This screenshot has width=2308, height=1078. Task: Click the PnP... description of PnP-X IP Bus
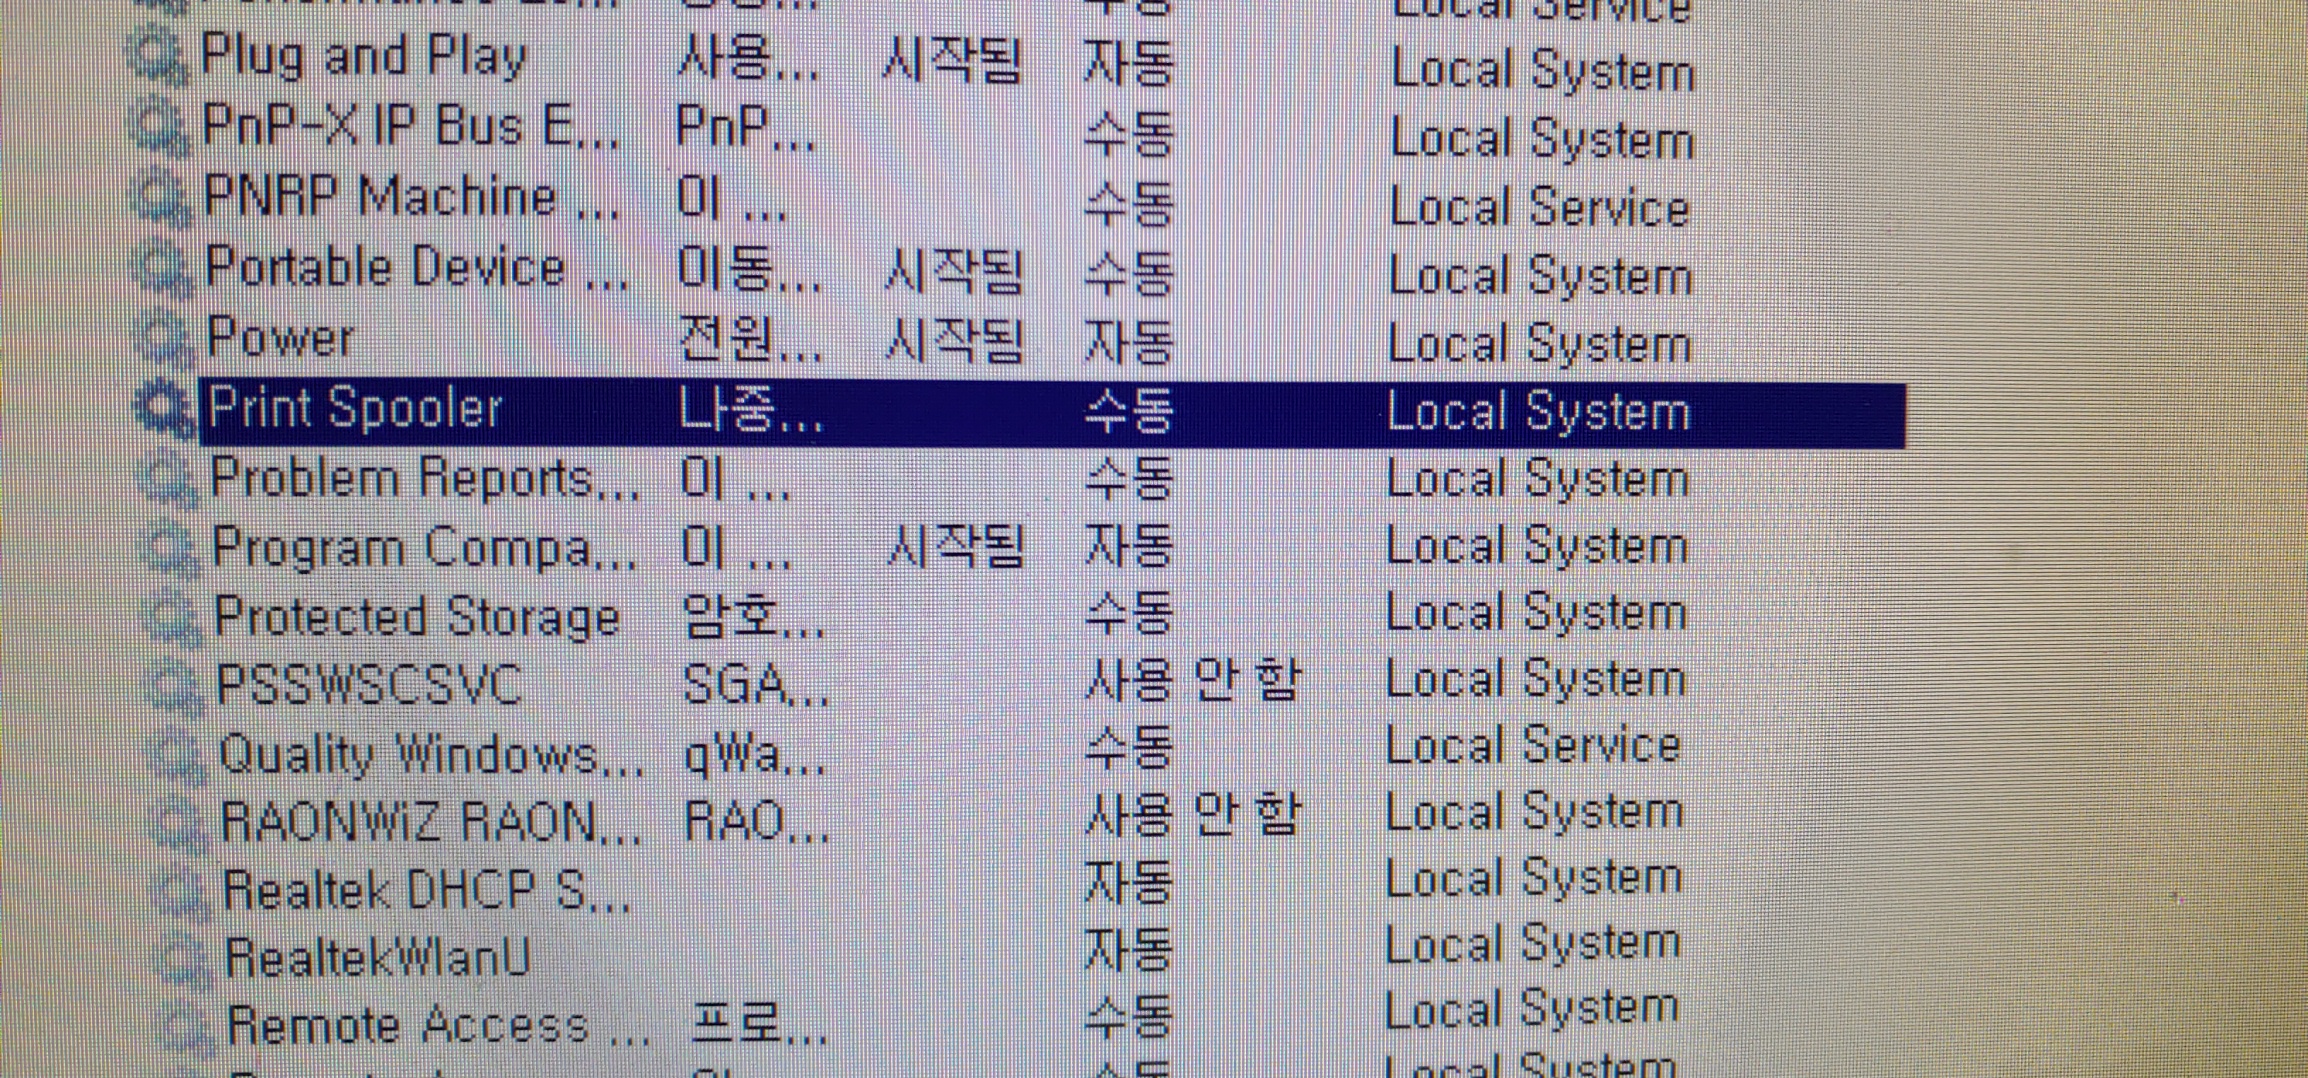[745, 128]
